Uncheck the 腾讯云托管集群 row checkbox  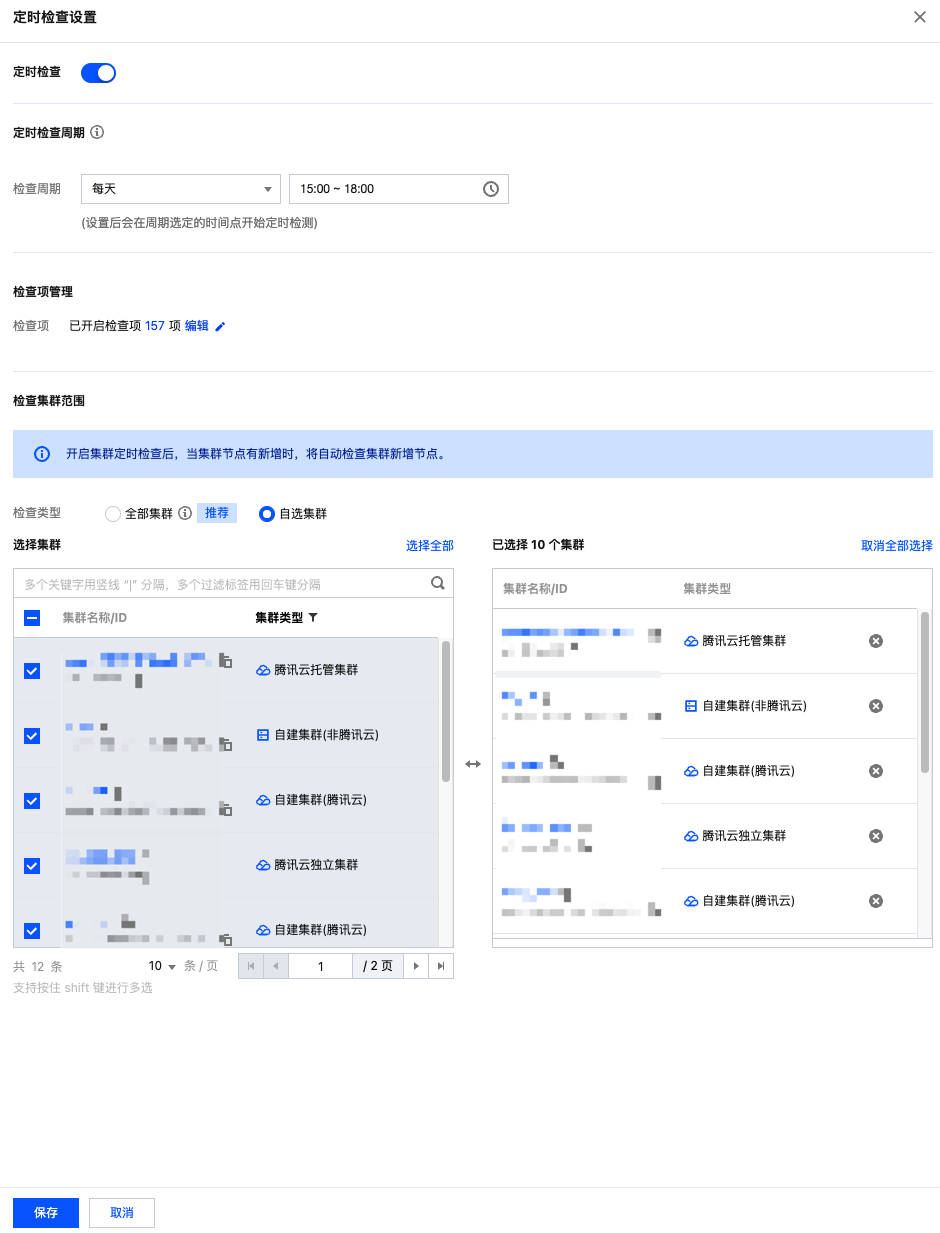click(x=32, y=671)
